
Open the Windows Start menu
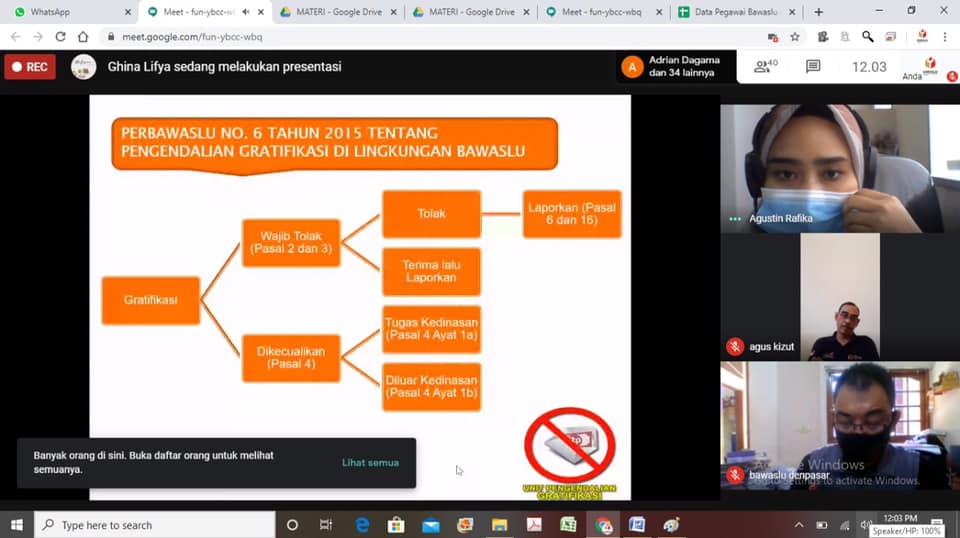(17, 525)
